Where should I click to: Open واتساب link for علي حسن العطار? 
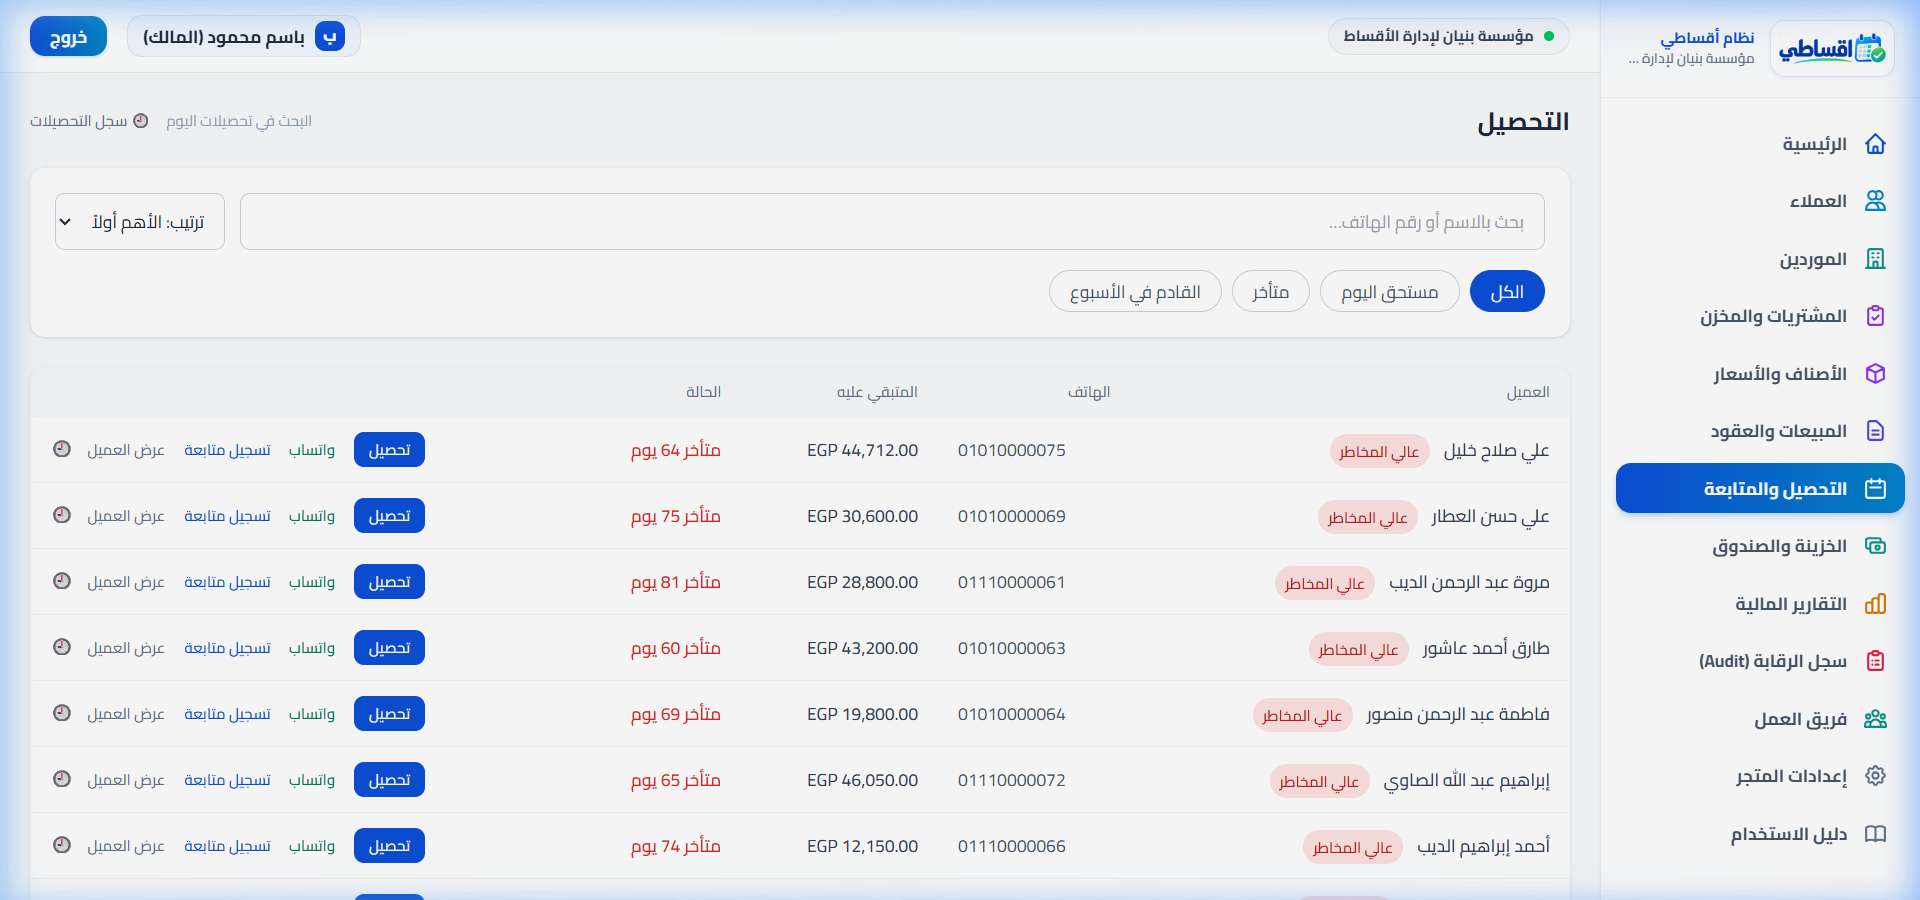[x=312, y=516]
